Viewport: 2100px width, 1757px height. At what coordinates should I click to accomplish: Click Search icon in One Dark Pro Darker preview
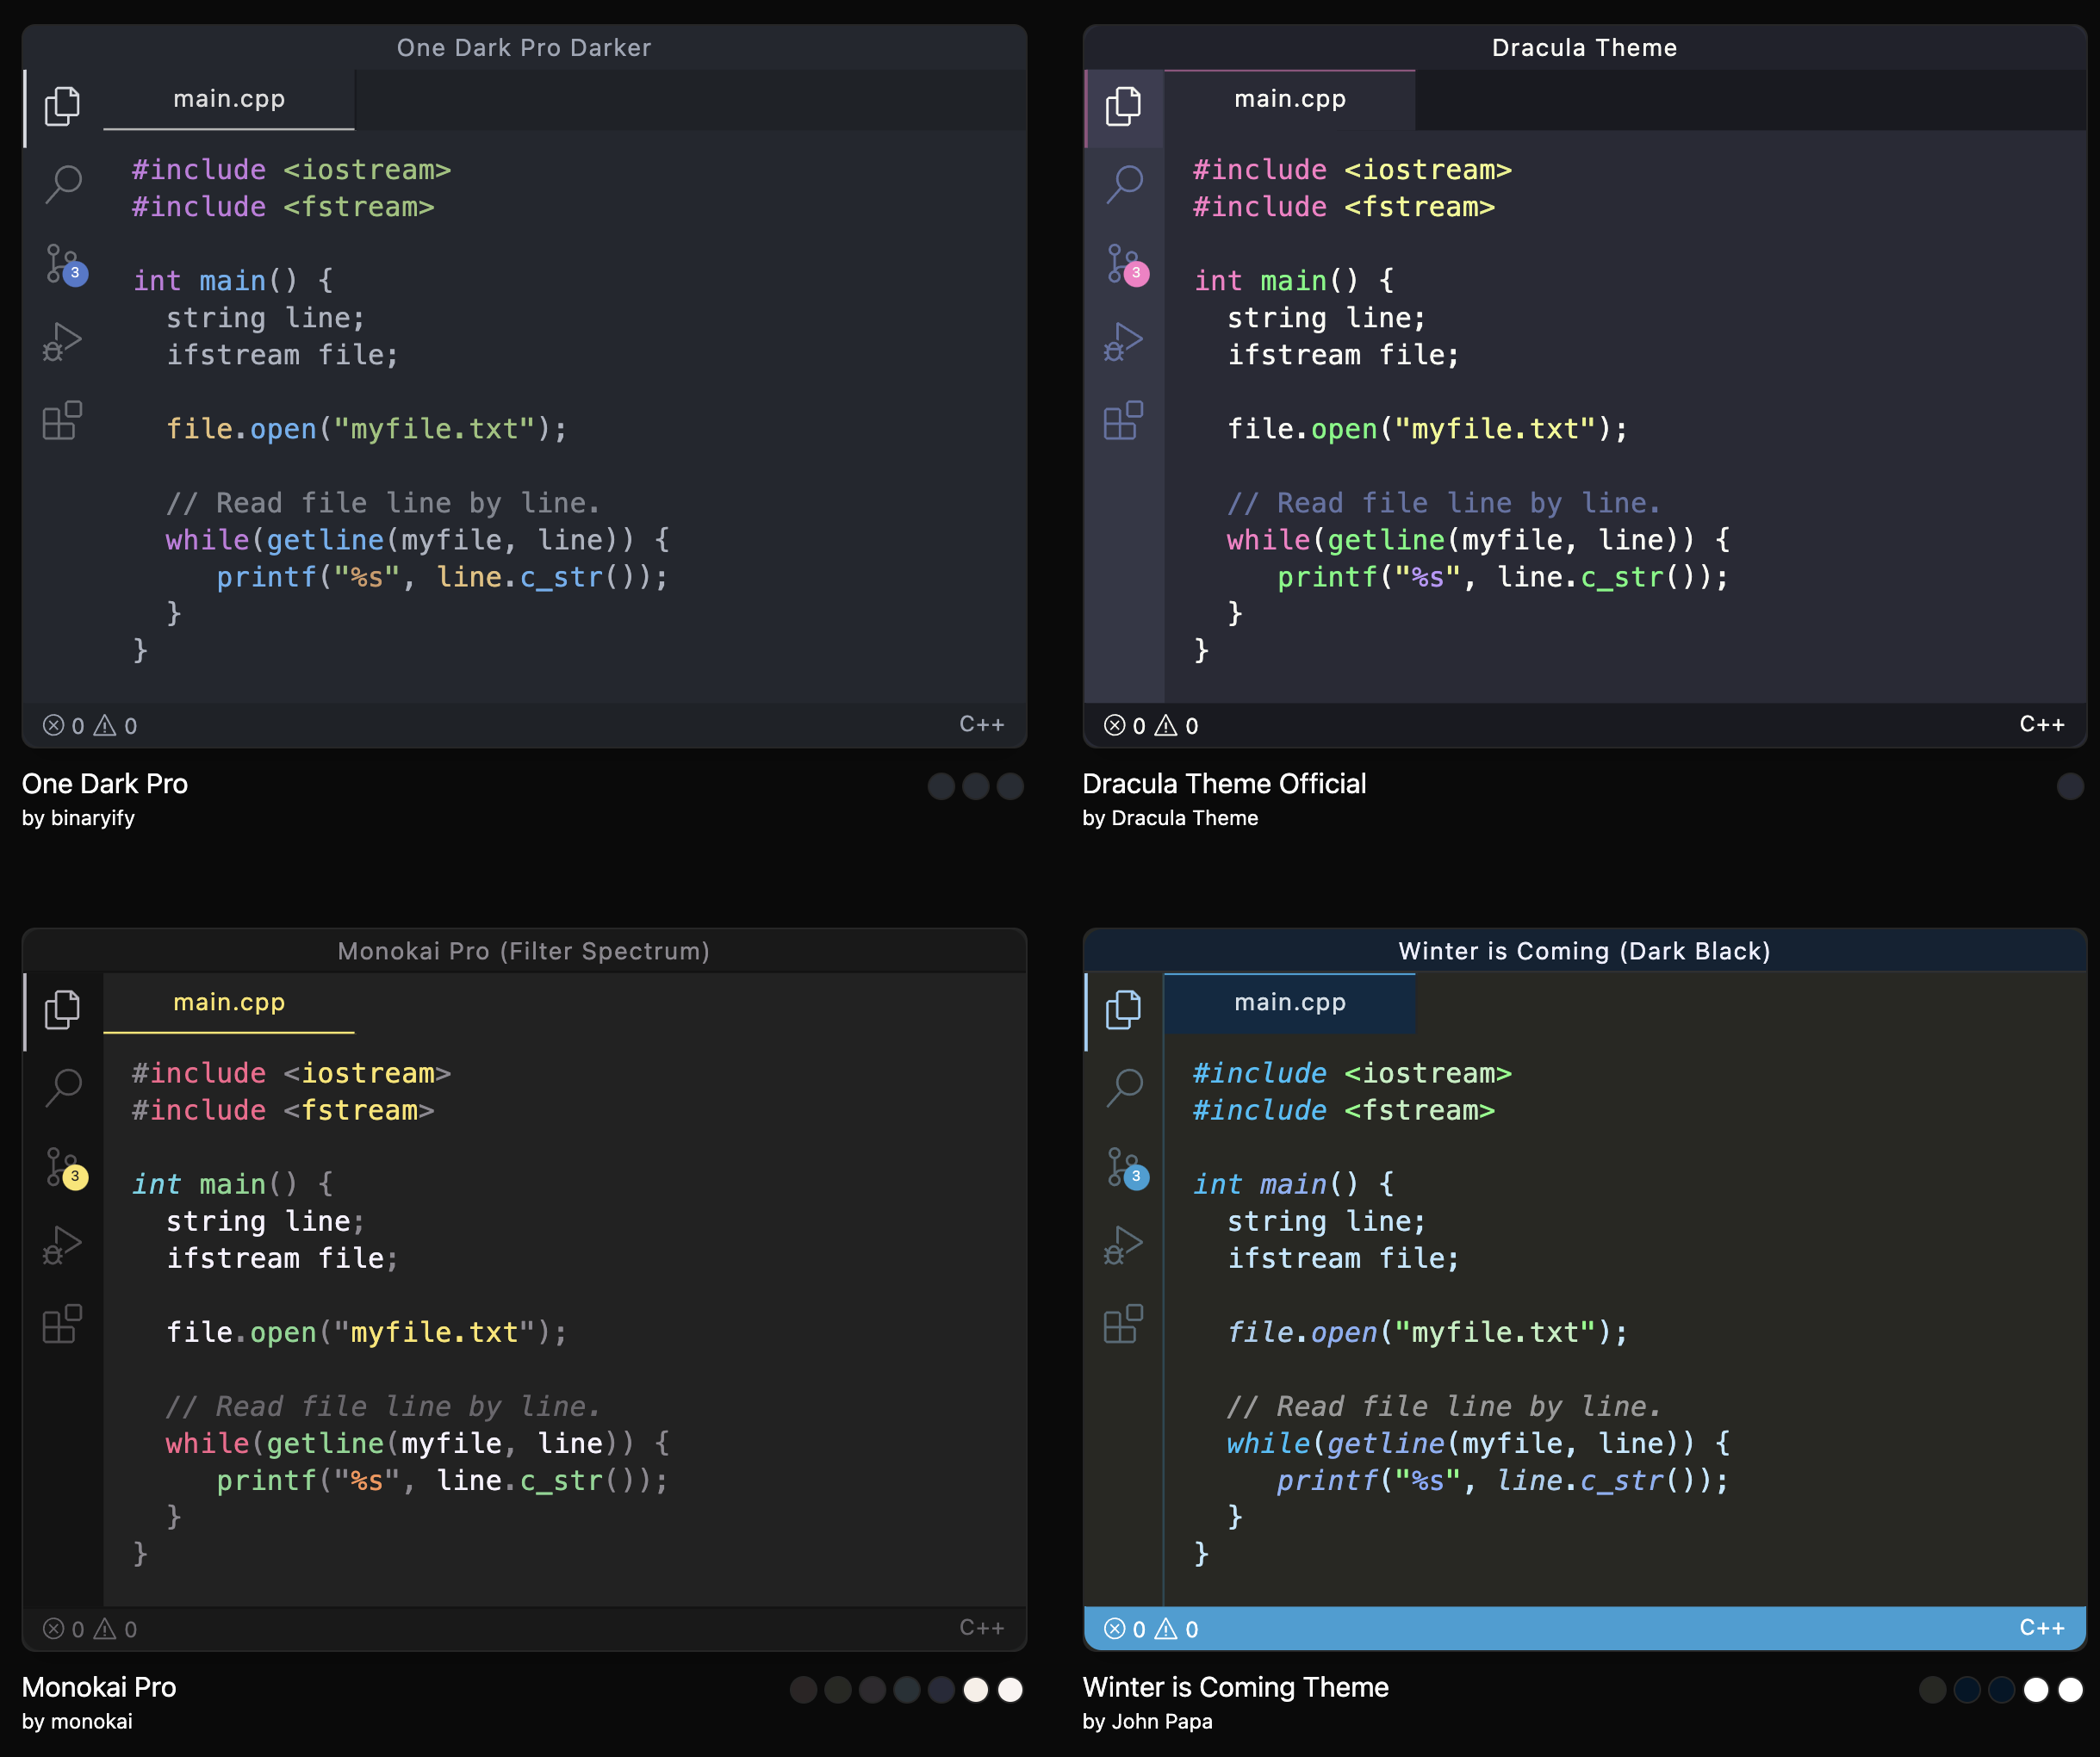63,184
